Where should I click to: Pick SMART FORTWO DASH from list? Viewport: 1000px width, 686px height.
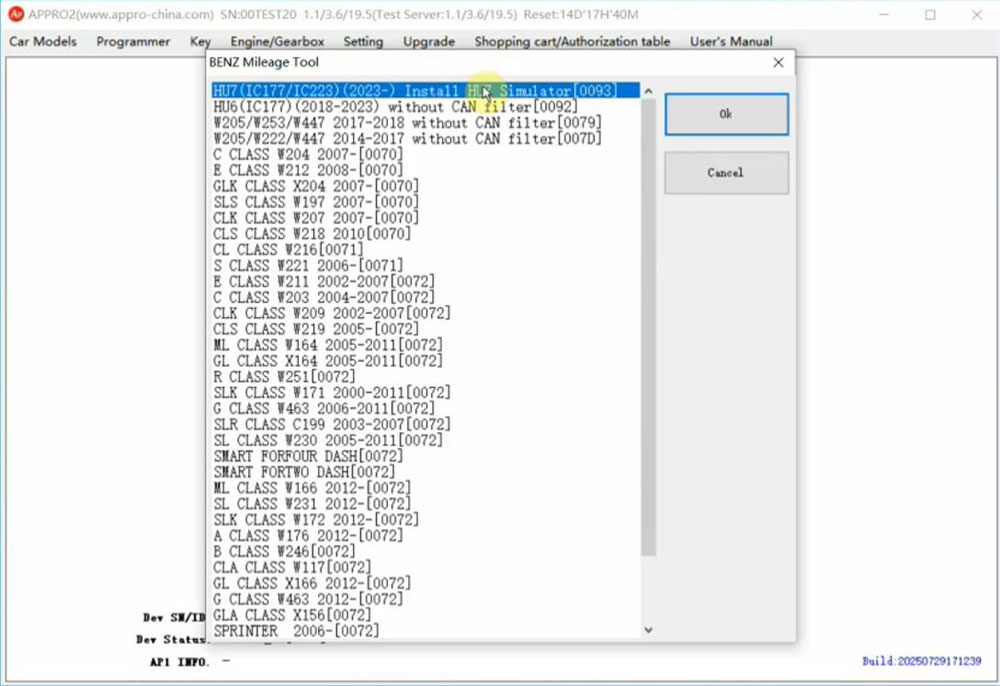pos(304,472)
